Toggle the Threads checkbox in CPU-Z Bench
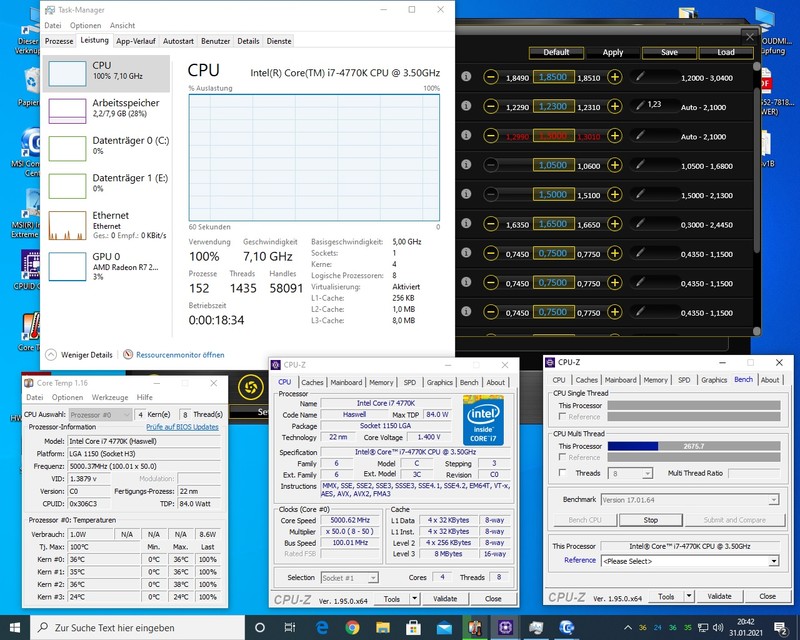This screenshot has width=800, height=640. [562, 473]
